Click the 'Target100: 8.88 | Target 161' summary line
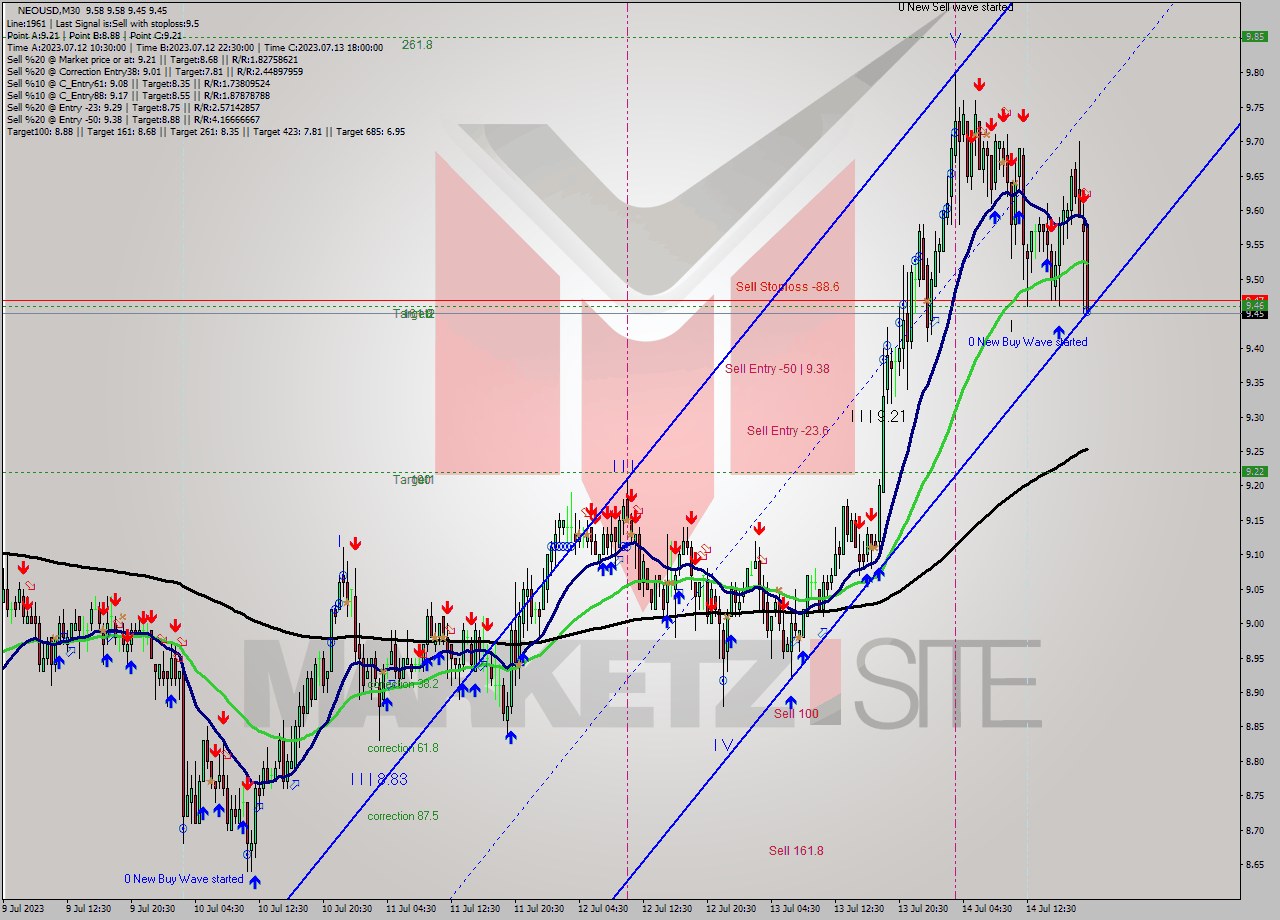This screenshot has width=1280, height=920. (x=205, y=131)
